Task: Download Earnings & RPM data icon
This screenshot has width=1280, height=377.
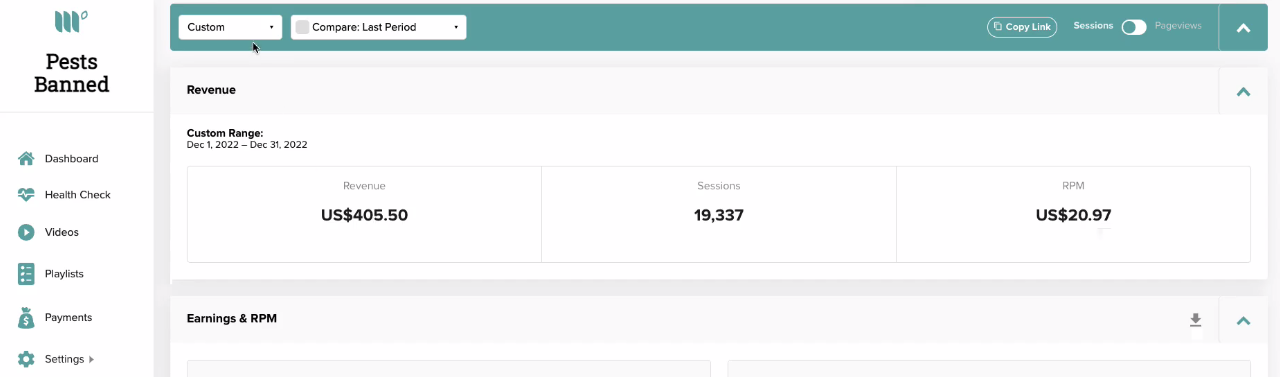Action: pos(1195,320)
